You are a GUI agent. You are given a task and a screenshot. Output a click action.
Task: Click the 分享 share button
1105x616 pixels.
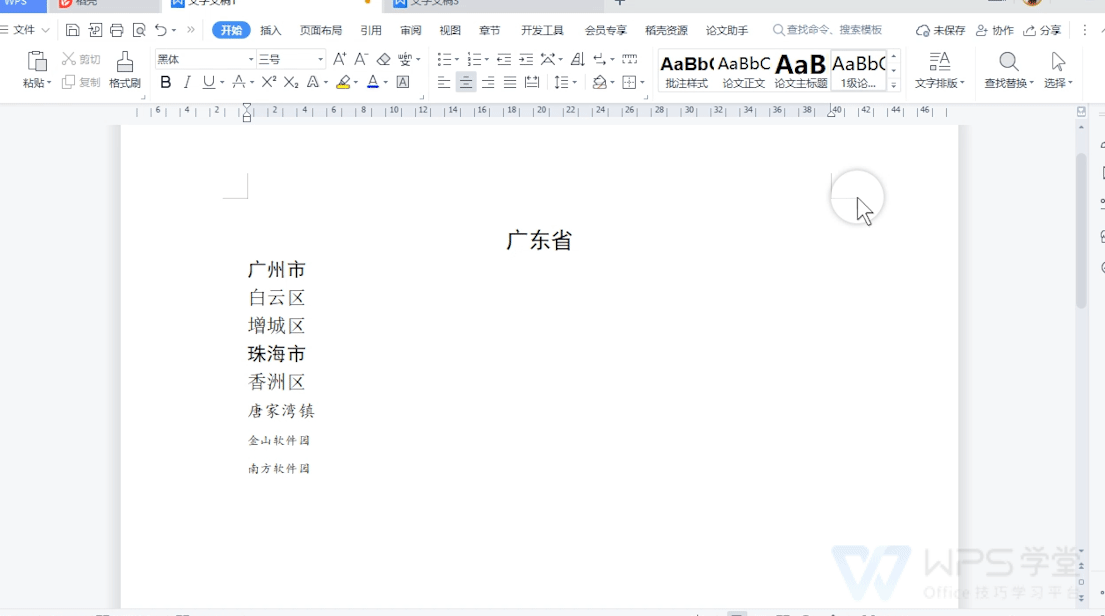(x=1043, y=30)
